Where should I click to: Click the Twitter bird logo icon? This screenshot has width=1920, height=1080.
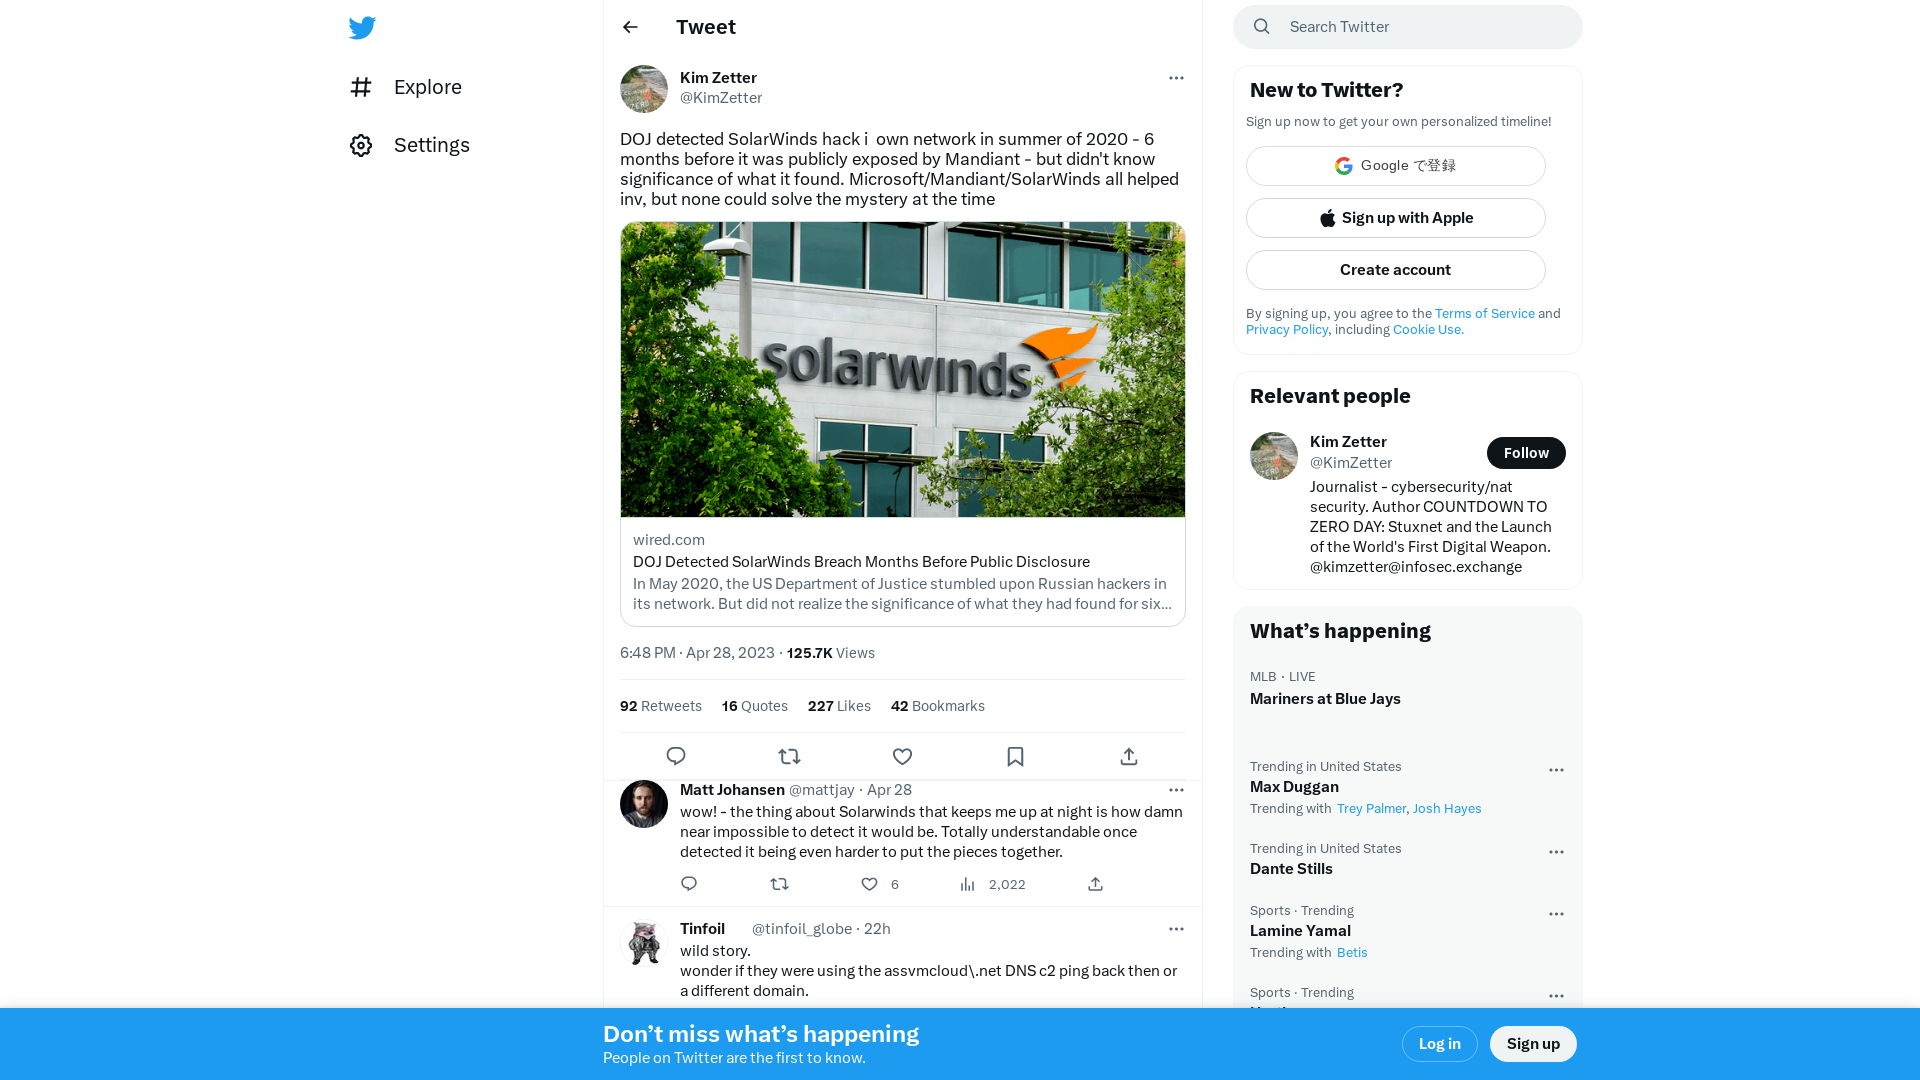click(x=363, y=28)
